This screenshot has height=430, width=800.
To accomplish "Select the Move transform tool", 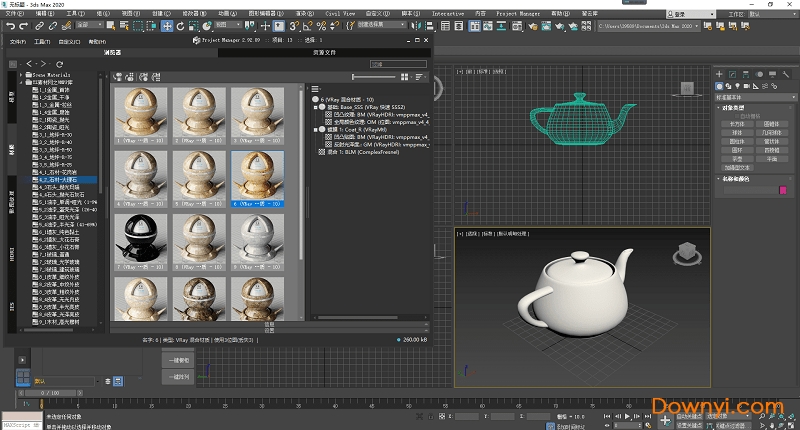I will coord(167,25).
